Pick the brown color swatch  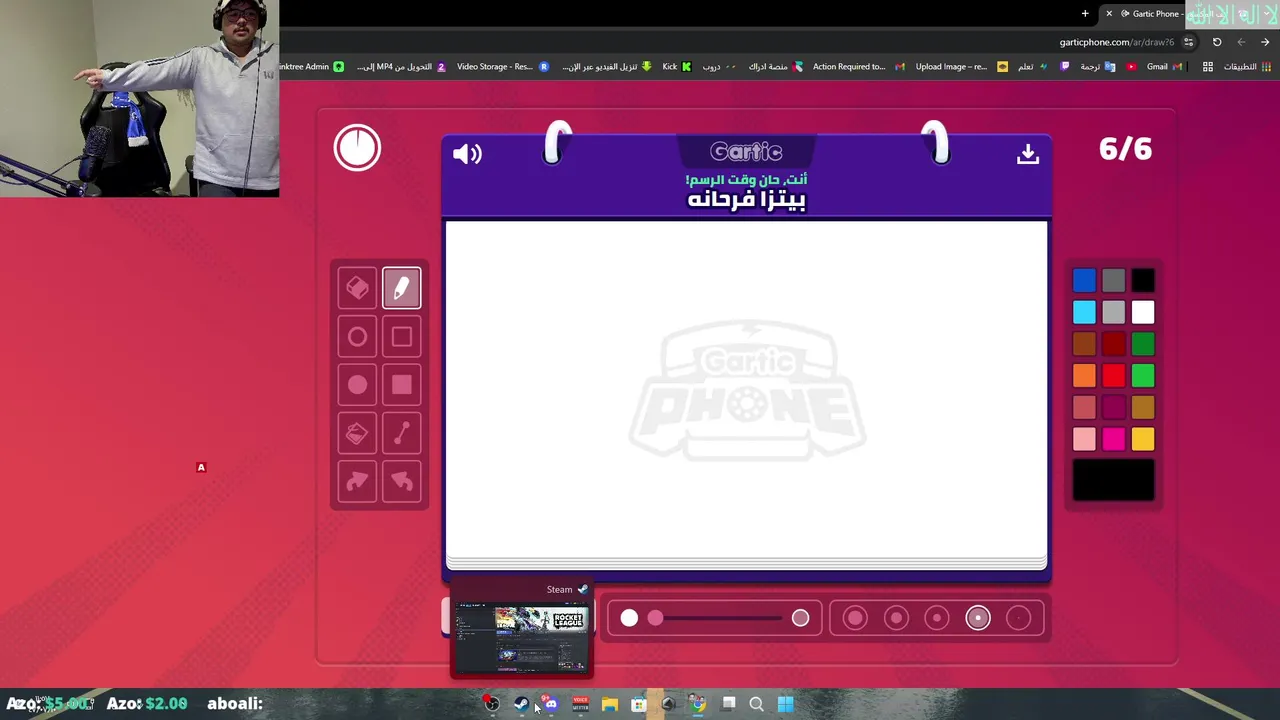[1084, 344]
